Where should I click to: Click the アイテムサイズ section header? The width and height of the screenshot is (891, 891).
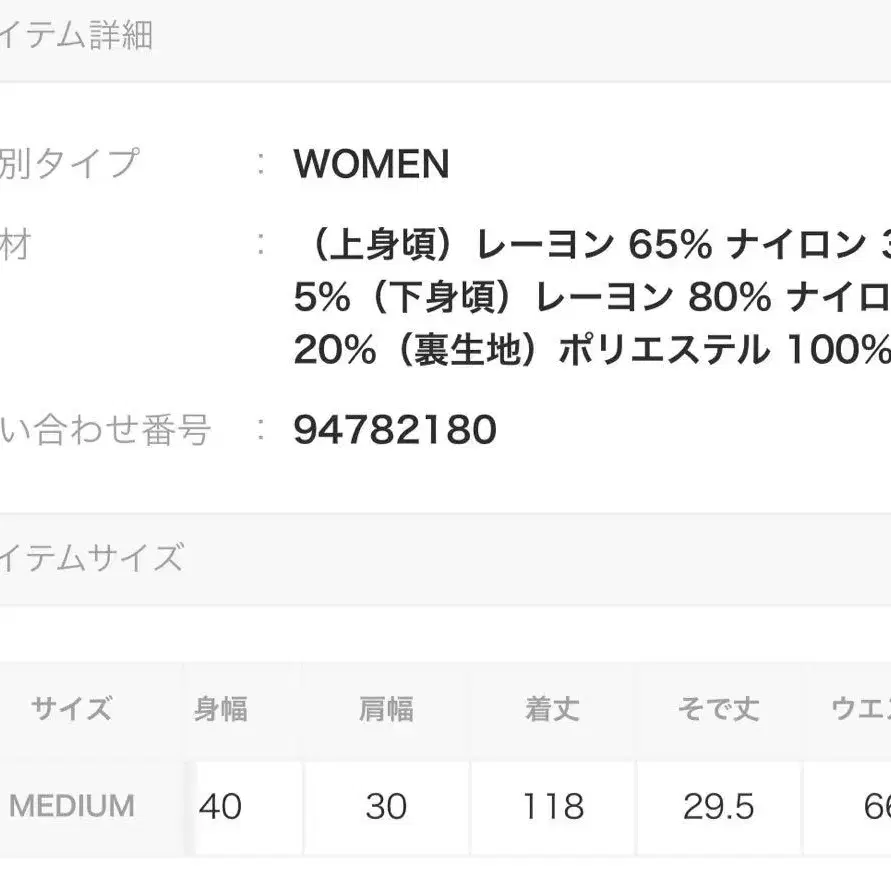pyautogui.click(x=92, y=557)
